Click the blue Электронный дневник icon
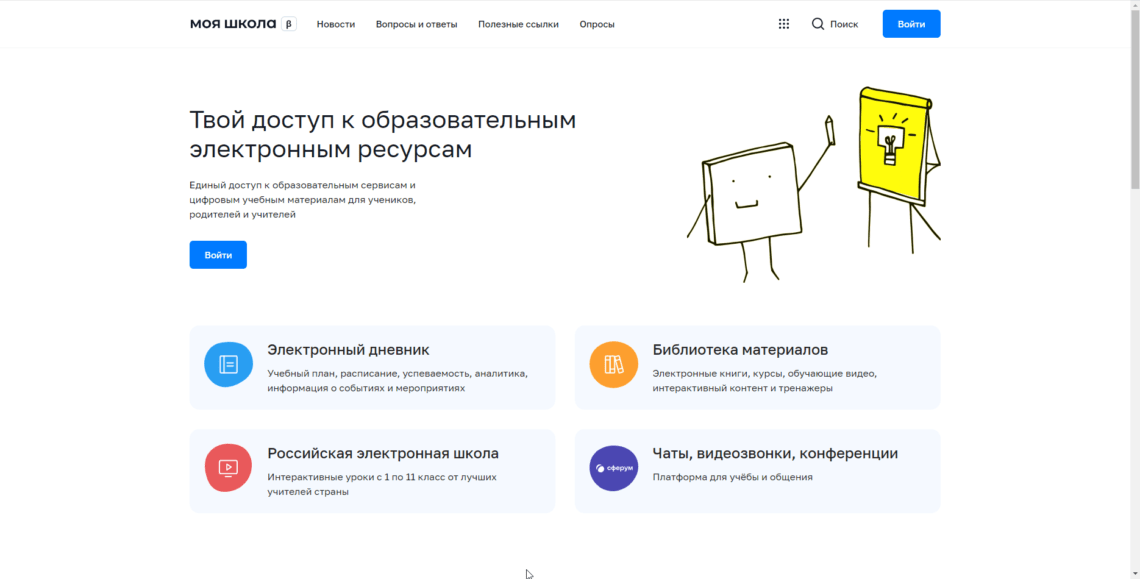Screen dimensions: 1140x579 (x=228, y=364)
